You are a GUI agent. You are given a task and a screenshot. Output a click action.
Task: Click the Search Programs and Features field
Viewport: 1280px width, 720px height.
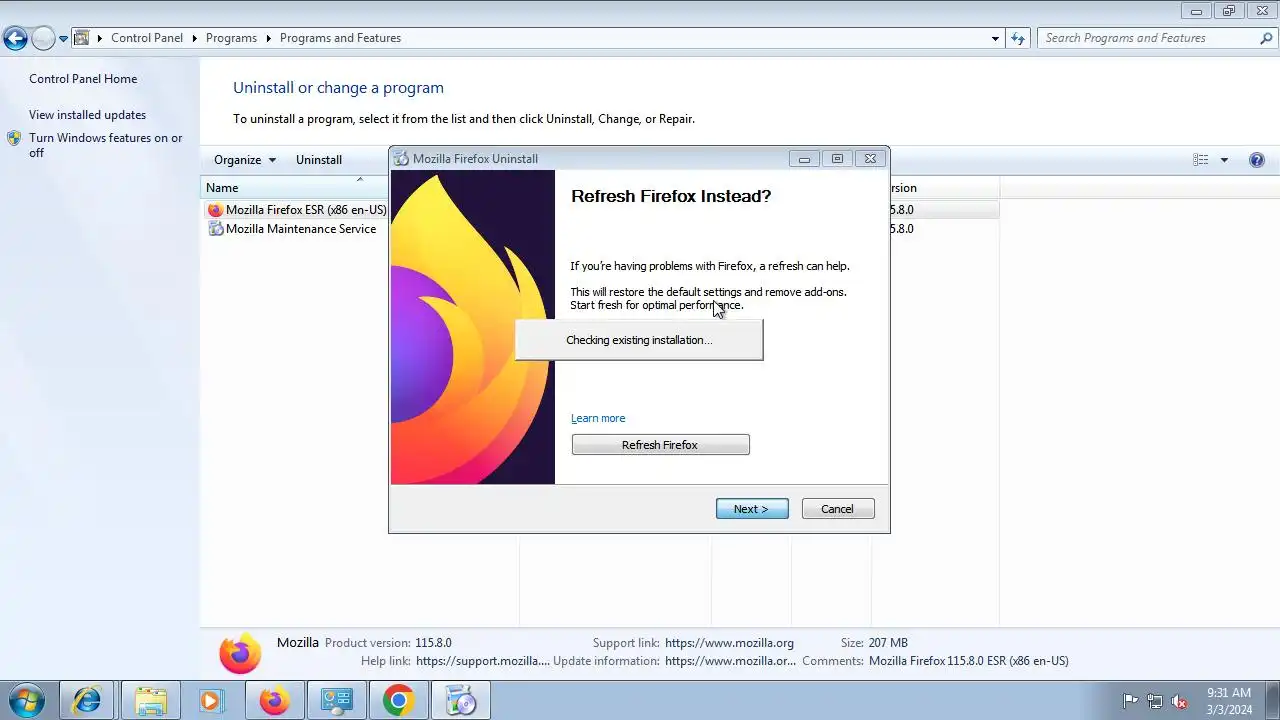click(1147, 38)
